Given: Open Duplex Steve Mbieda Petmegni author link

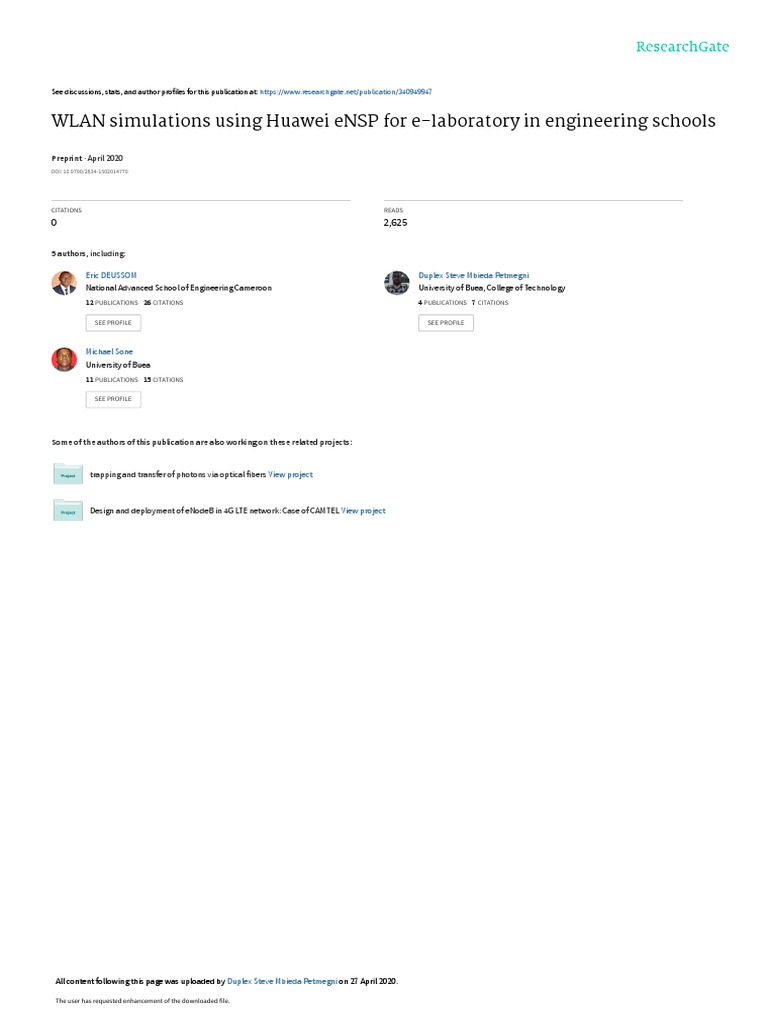Looking at the screenshot, I should click(x=473, y=276).
